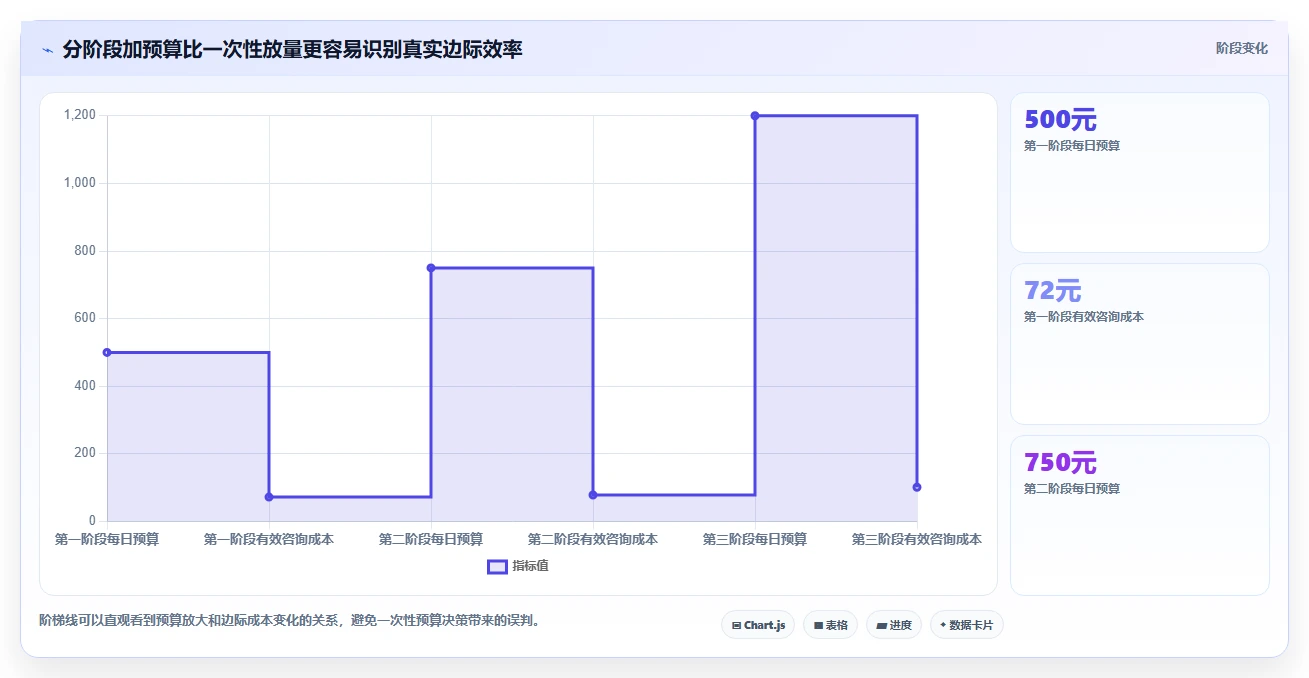The height and width of the screenshot is (678, 1309).
Task: Toggle the 指标值 legend item
Action: point(518,566)
